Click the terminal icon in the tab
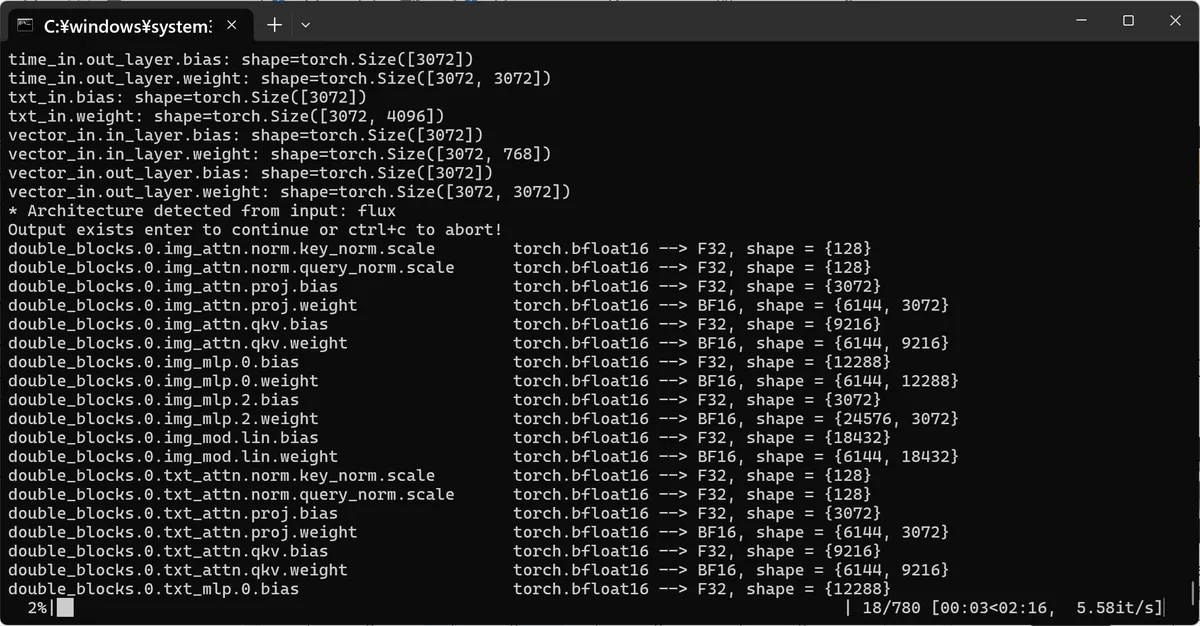Image resolution: width=1200 pixels, height=626 pixels. coord(25,24)
